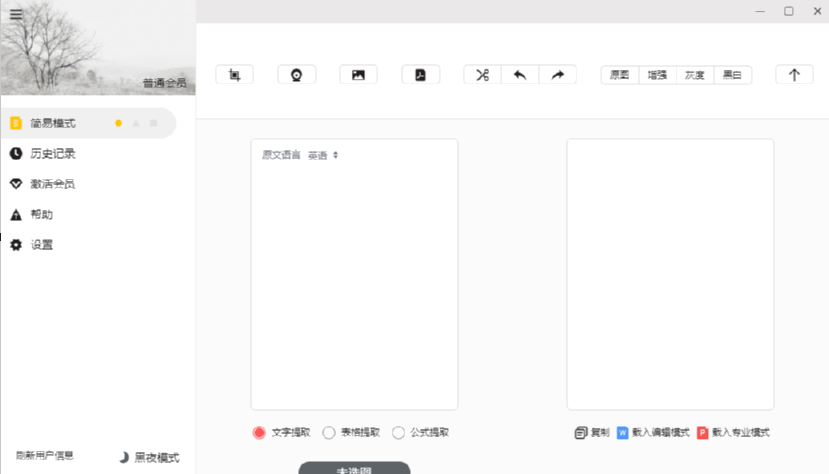Open the 原文语言 language dropdown
Image resolution: width=829 pixels, height=474 pixels.
[323, 155]
